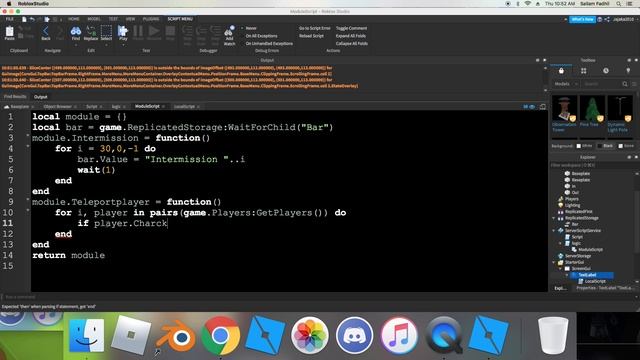Image resolution: width=640 pixels, height=360 pixels.
Task: Click Expand All Folds action
Action: 350,36
